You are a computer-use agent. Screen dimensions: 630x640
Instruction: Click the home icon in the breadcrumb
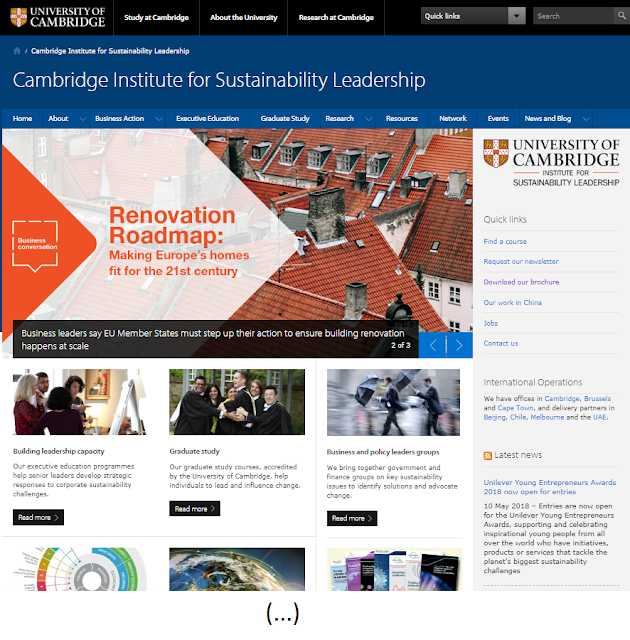[x=17, y=51]
